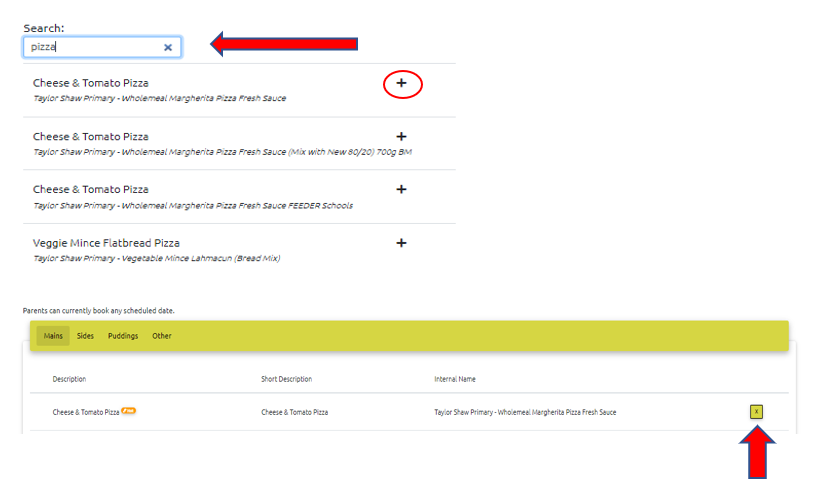Clear the pizza search text

point(168,47)
